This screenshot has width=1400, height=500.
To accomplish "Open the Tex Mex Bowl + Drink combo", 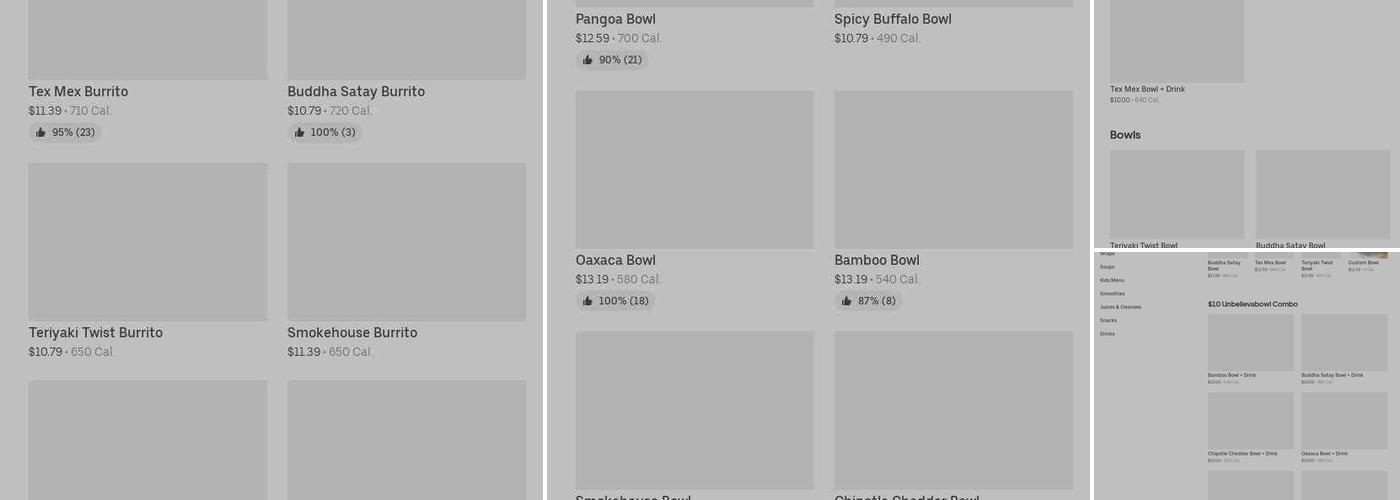I will click(1147, 89).
